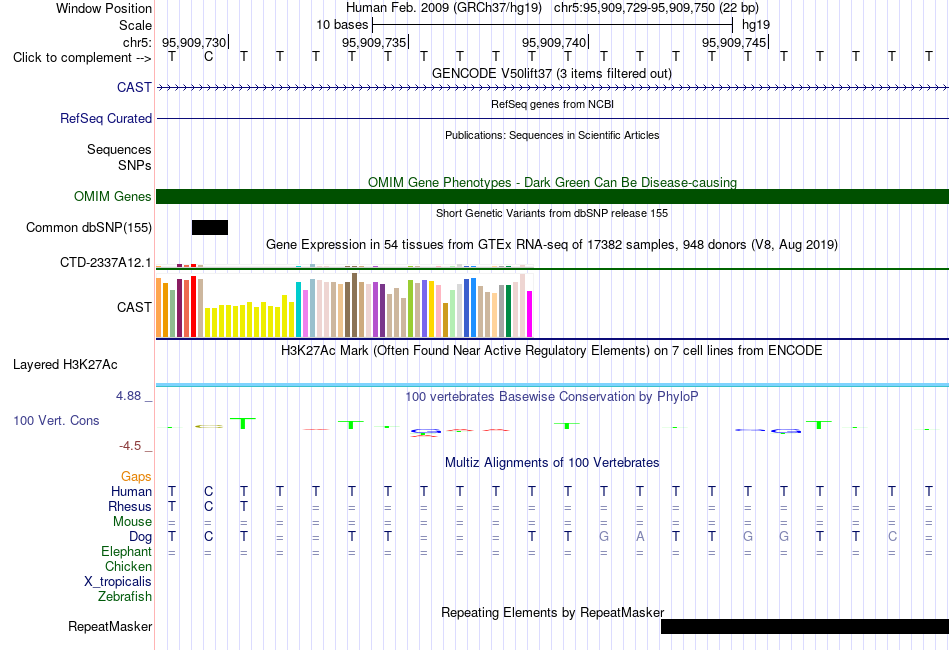Click the magenta bar in CAST GTEx chart
Image resolution: width=950 pixels, height=650 pixels.
530,314
